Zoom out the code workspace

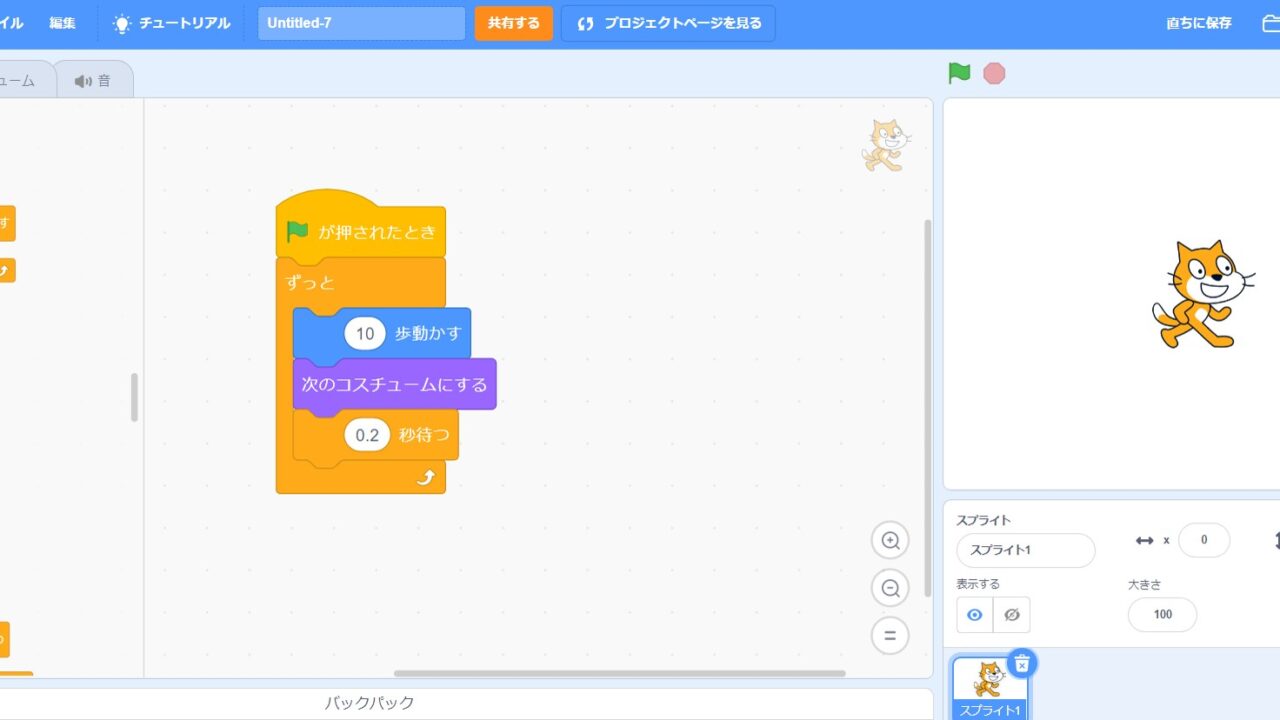click(x=890, y=588)
